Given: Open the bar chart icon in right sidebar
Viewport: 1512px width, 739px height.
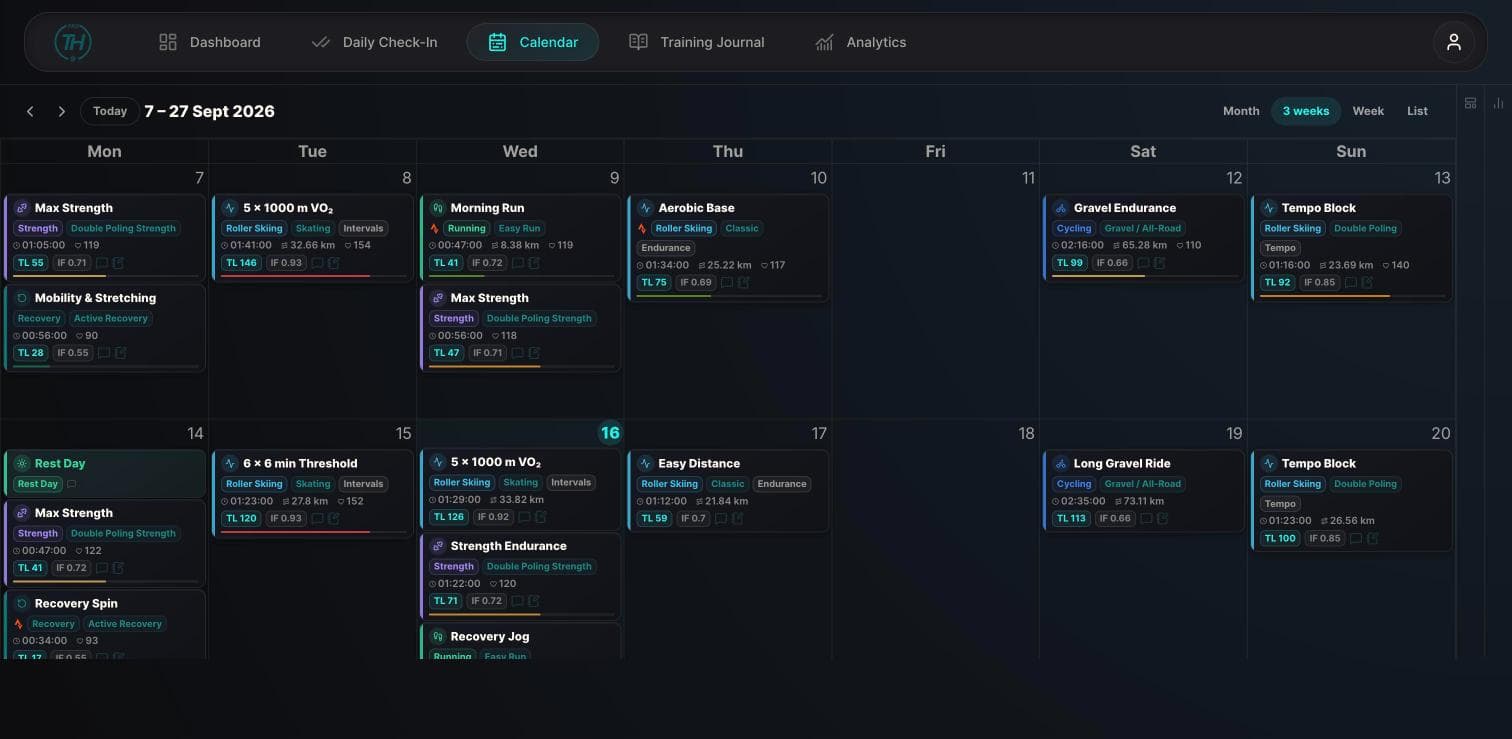Looking at the screenshot, I should coord(1498,103).
